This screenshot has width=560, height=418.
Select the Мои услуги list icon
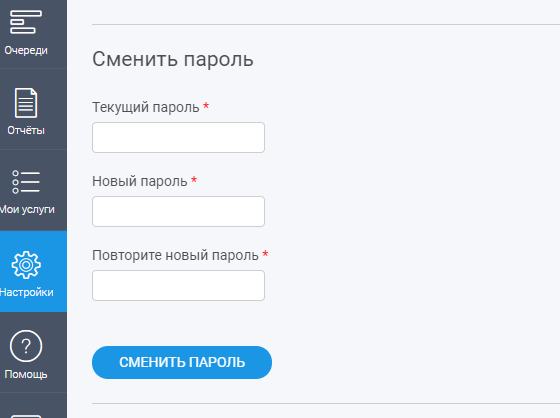[26, 182]
